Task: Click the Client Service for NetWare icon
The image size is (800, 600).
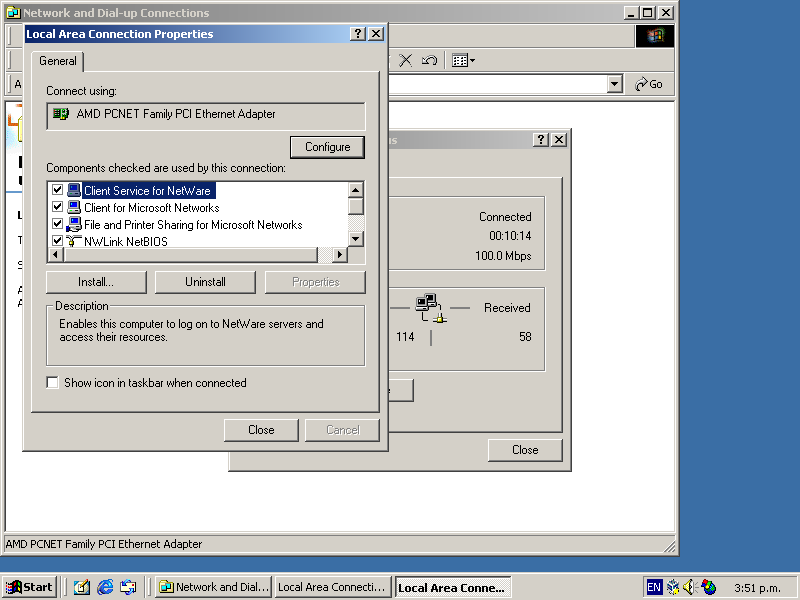Action: click(x=74, y=190)
